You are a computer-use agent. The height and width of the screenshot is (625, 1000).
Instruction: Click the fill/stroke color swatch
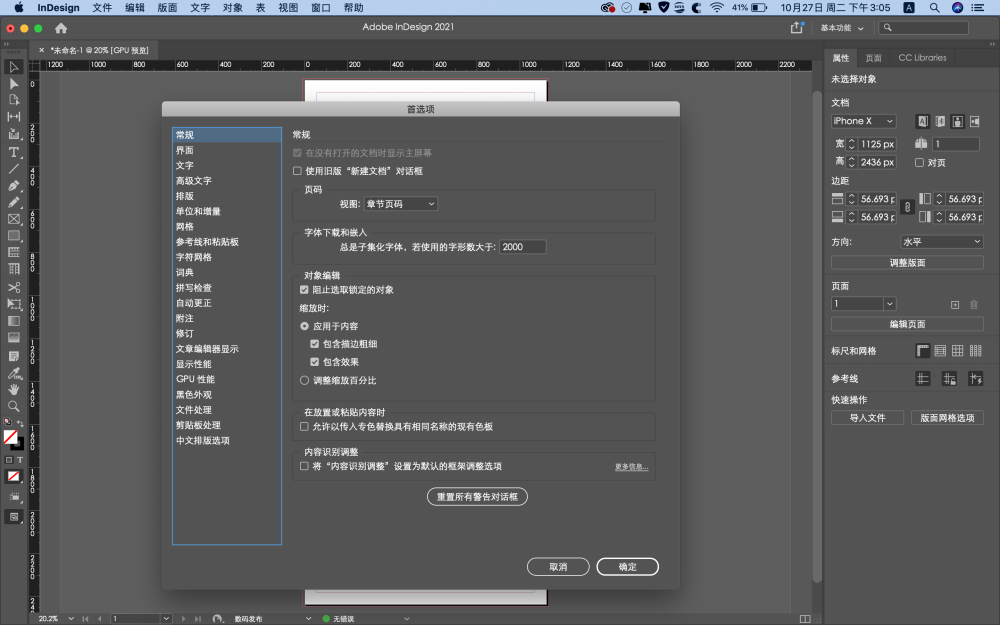tap(11, 437)
